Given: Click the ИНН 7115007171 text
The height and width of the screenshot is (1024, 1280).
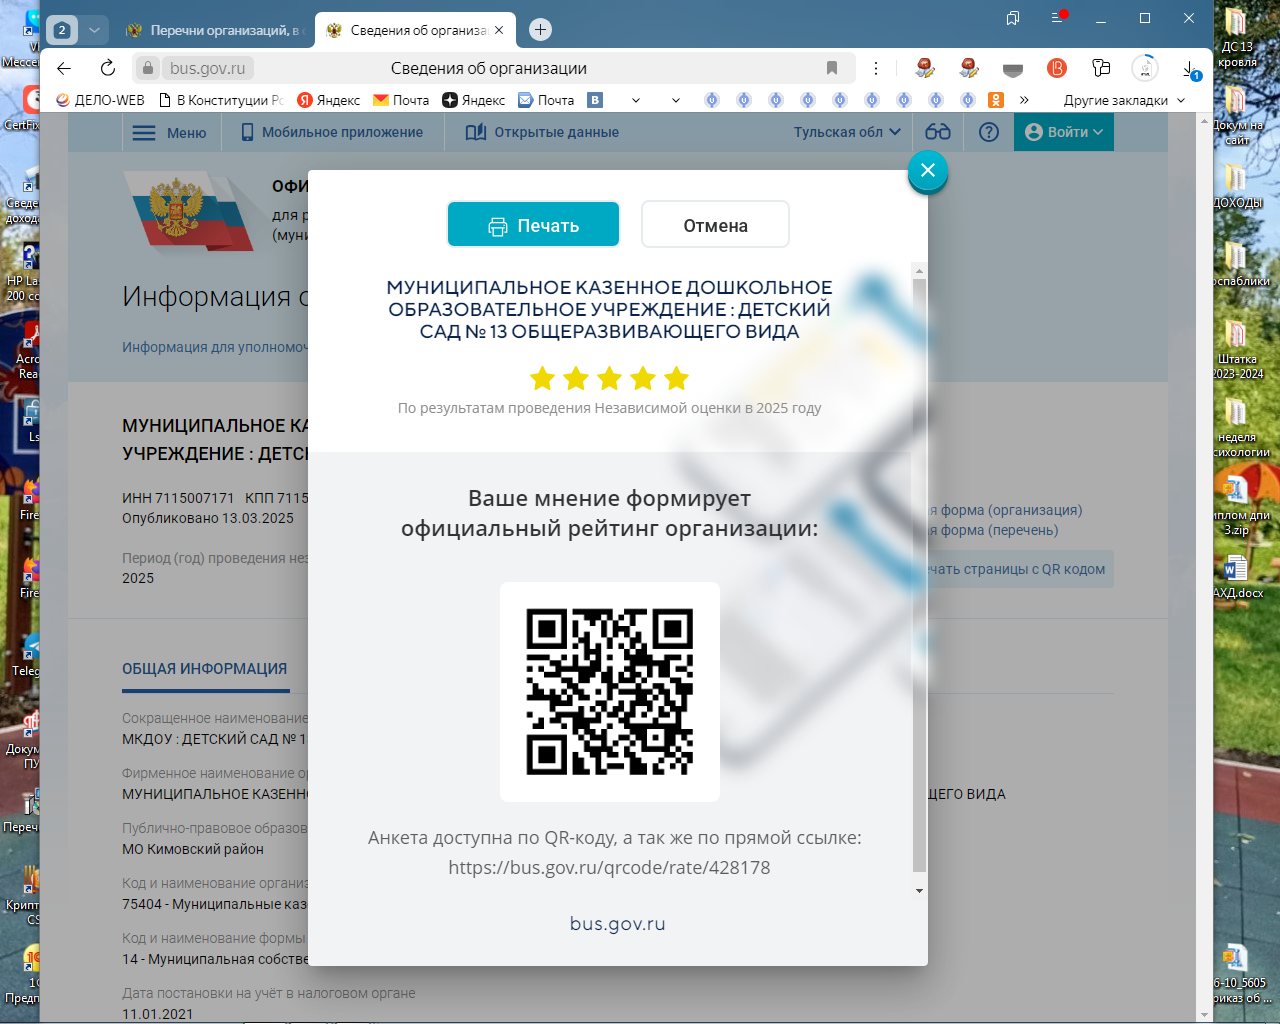Looking at the screenshot, I should 178,498.
